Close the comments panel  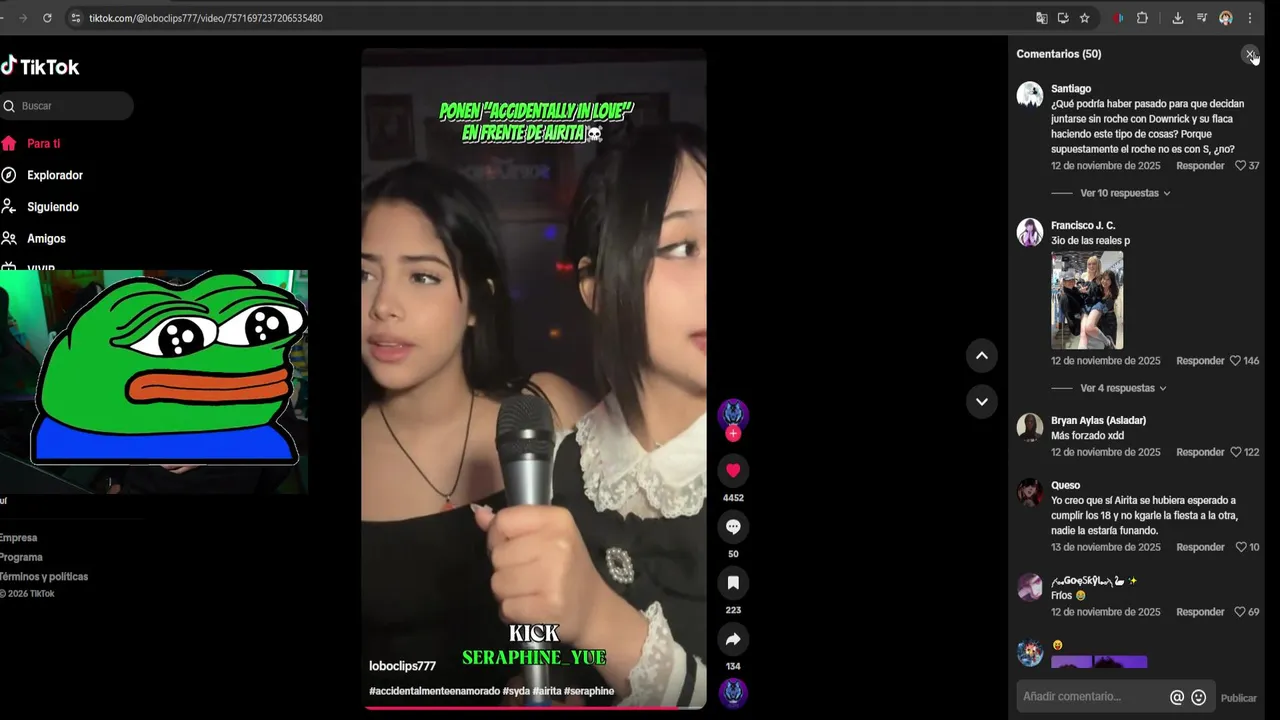pos(1250,54)
